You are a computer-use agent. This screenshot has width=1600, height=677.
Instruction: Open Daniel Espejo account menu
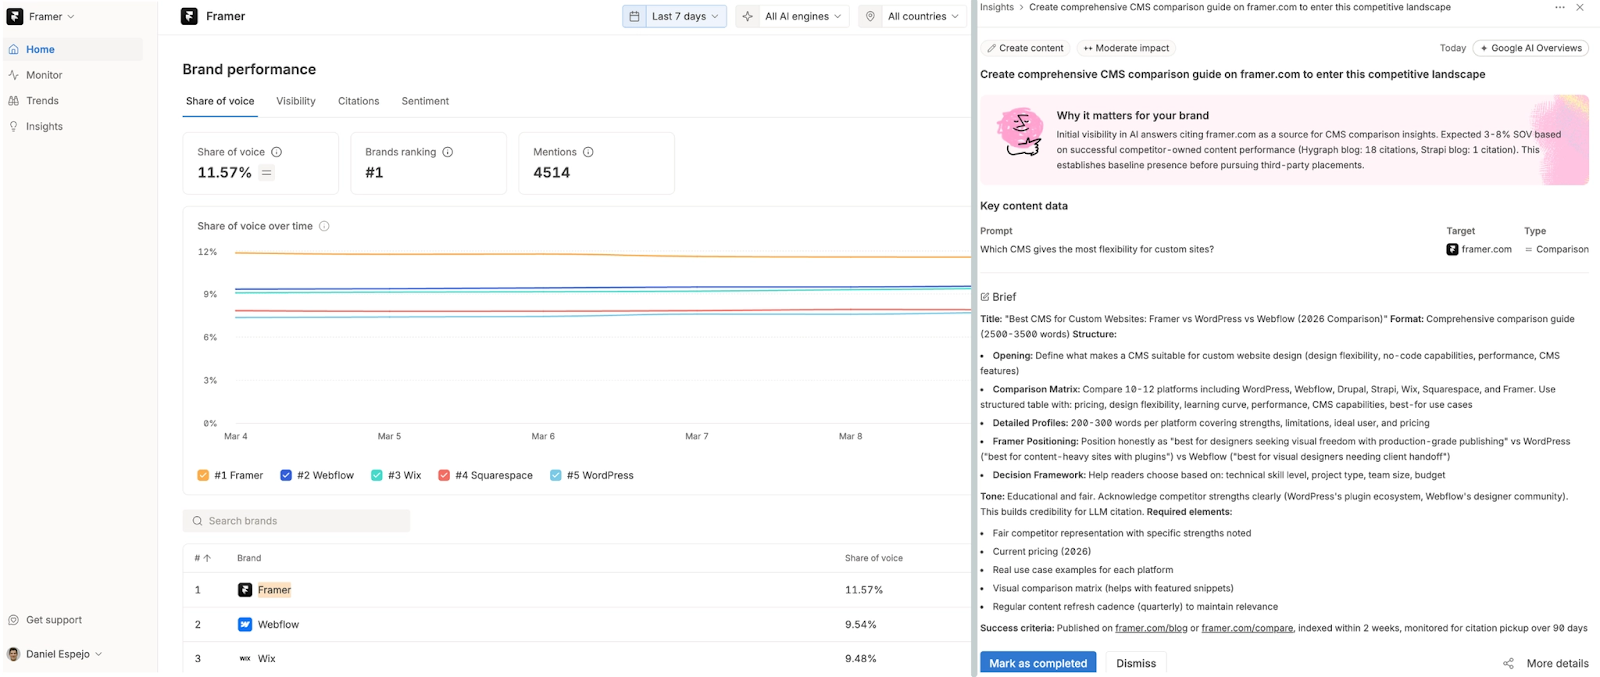pos(55,654)
